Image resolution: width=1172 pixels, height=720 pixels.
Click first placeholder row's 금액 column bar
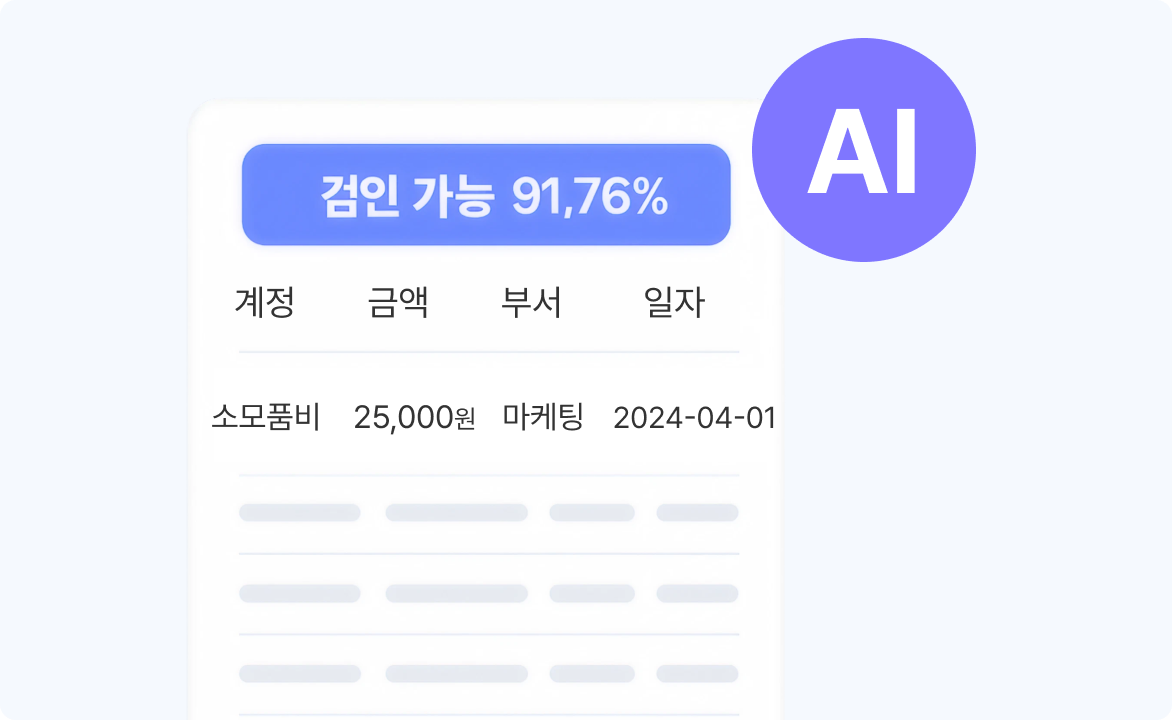[456, 513]
